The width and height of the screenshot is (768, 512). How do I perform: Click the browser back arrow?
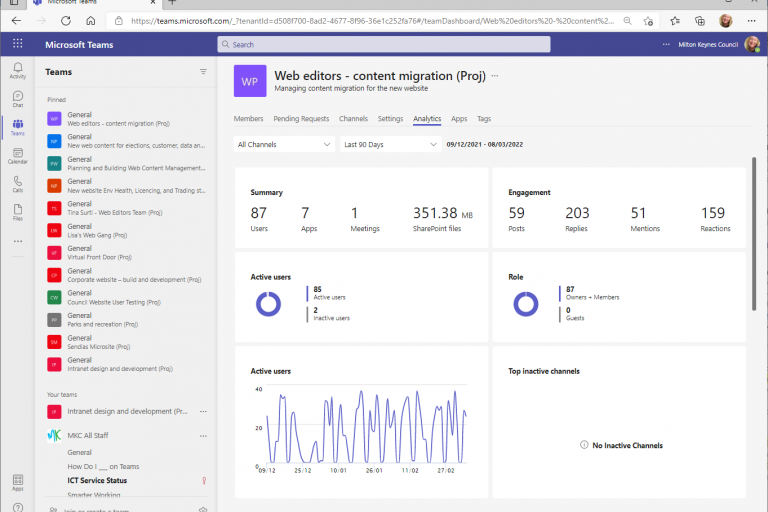[x=16, y=21]
